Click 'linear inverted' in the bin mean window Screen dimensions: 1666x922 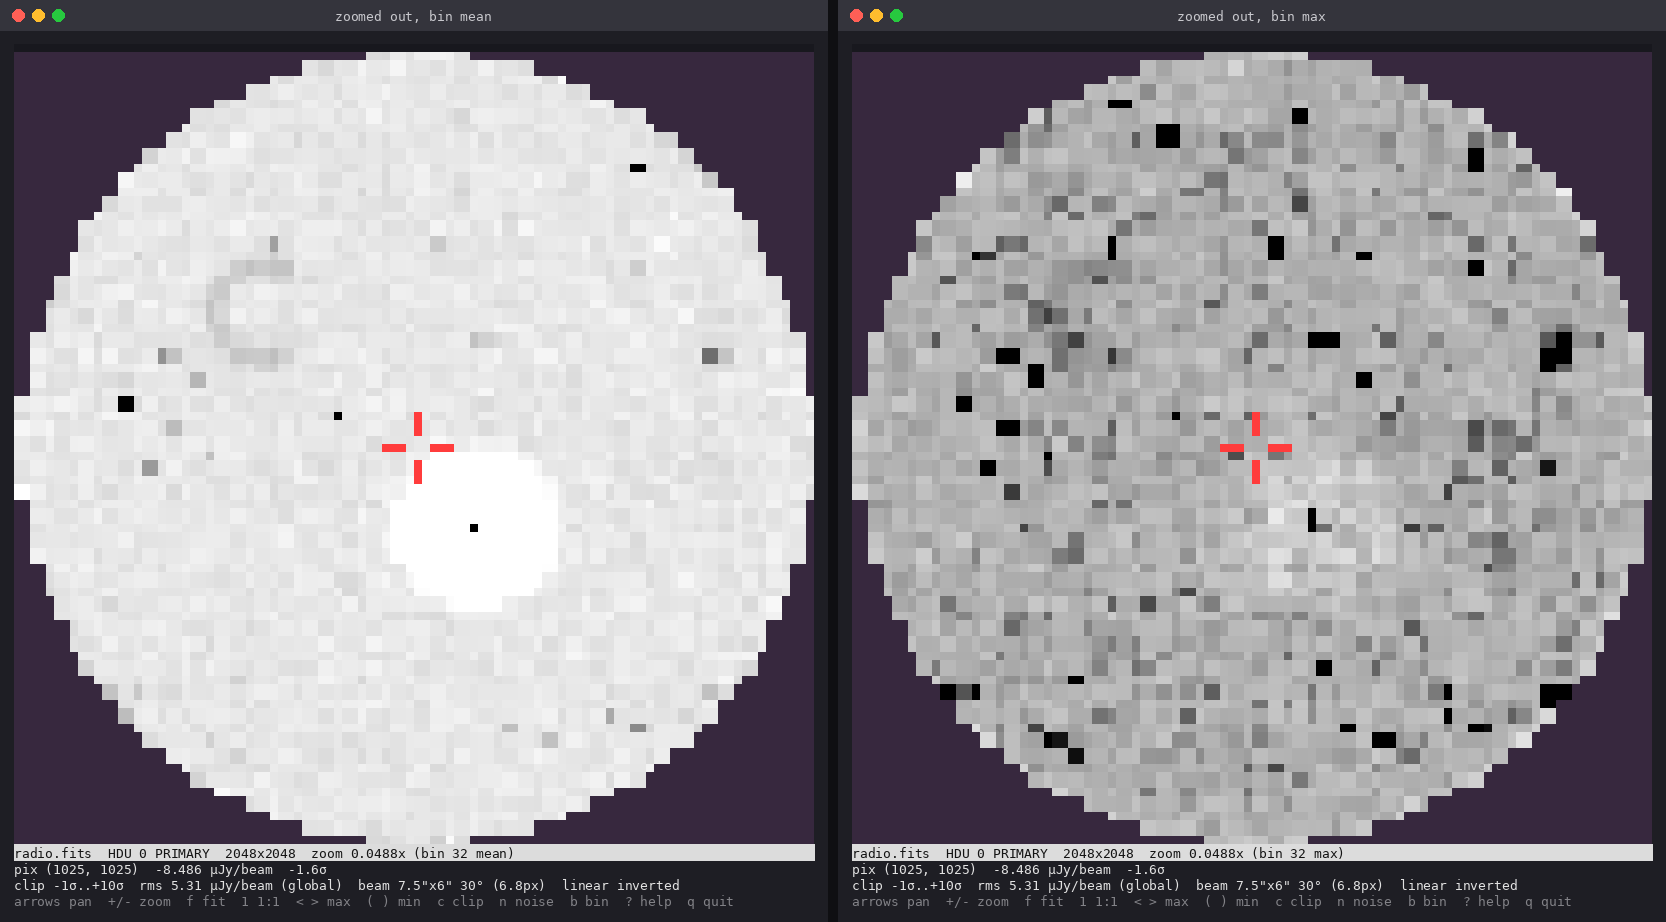coord(621,886)
